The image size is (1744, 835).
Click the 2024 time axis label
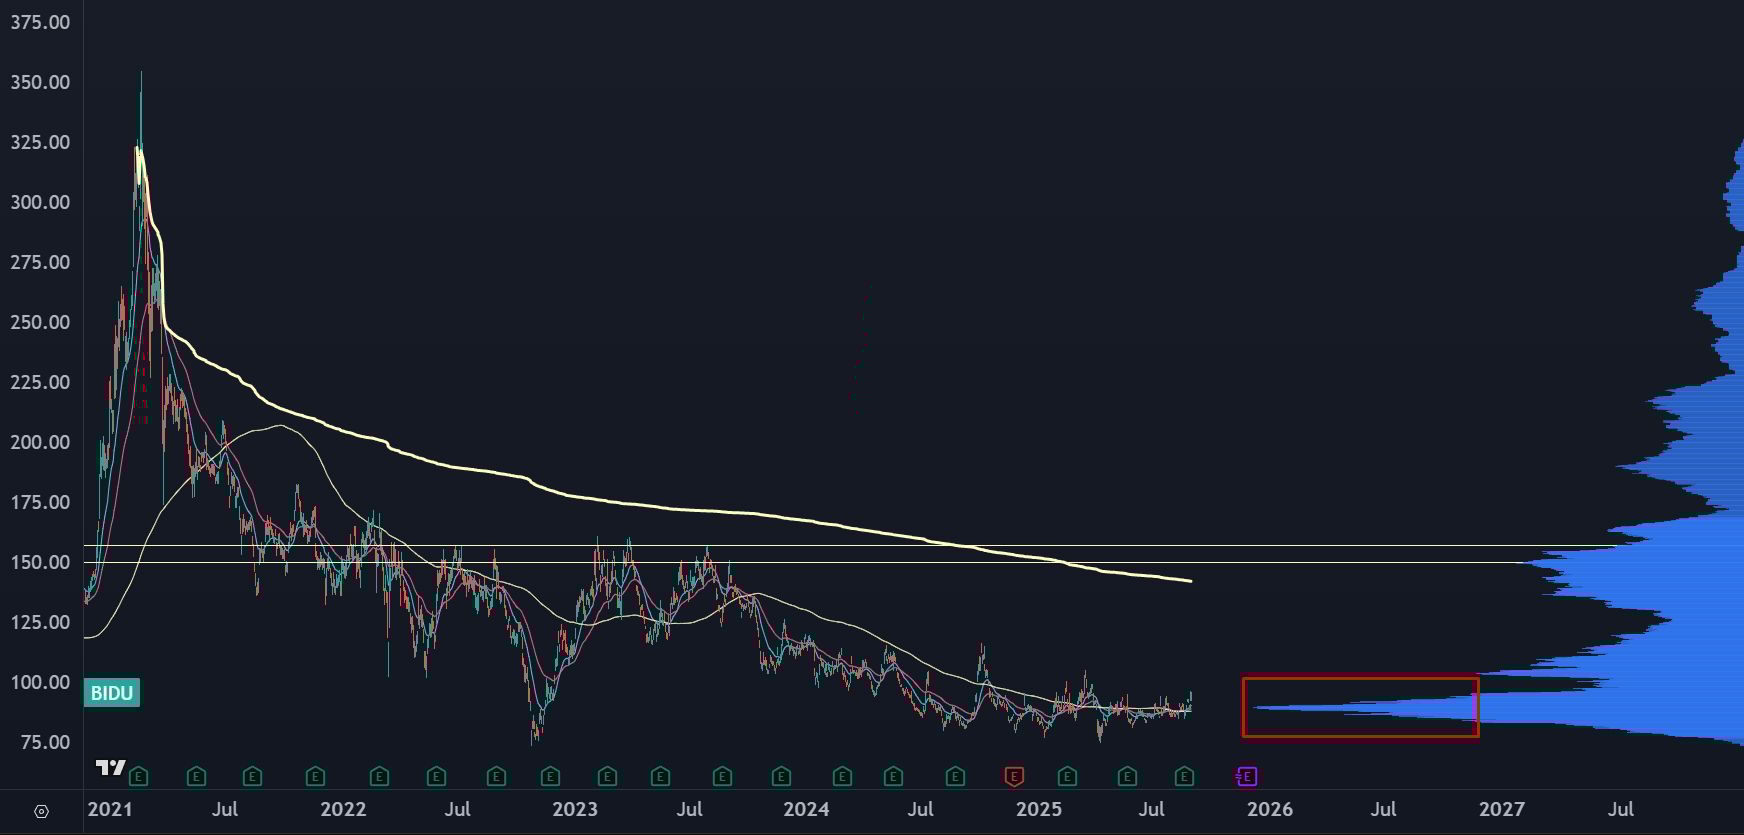[x=806, y=809]
